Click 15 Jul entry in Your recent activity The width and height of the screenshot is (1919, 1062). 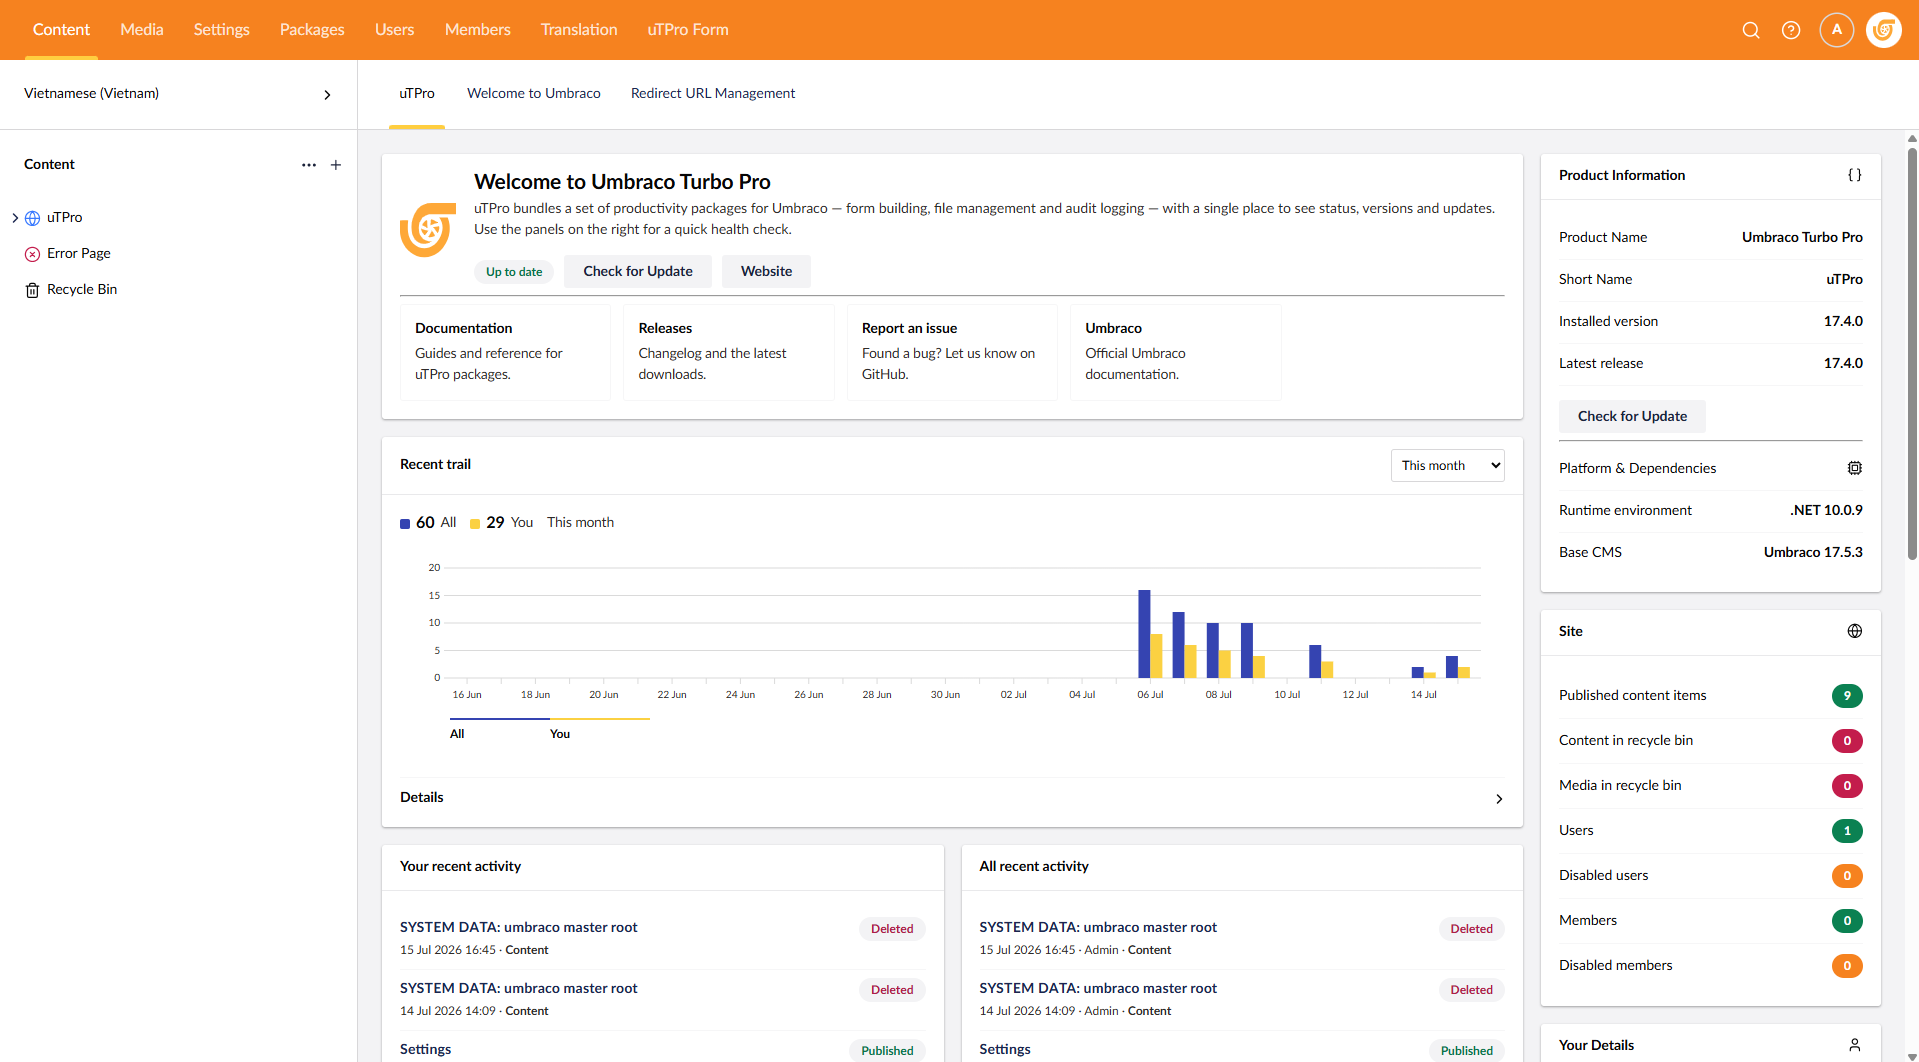click(x=663, y=938)
